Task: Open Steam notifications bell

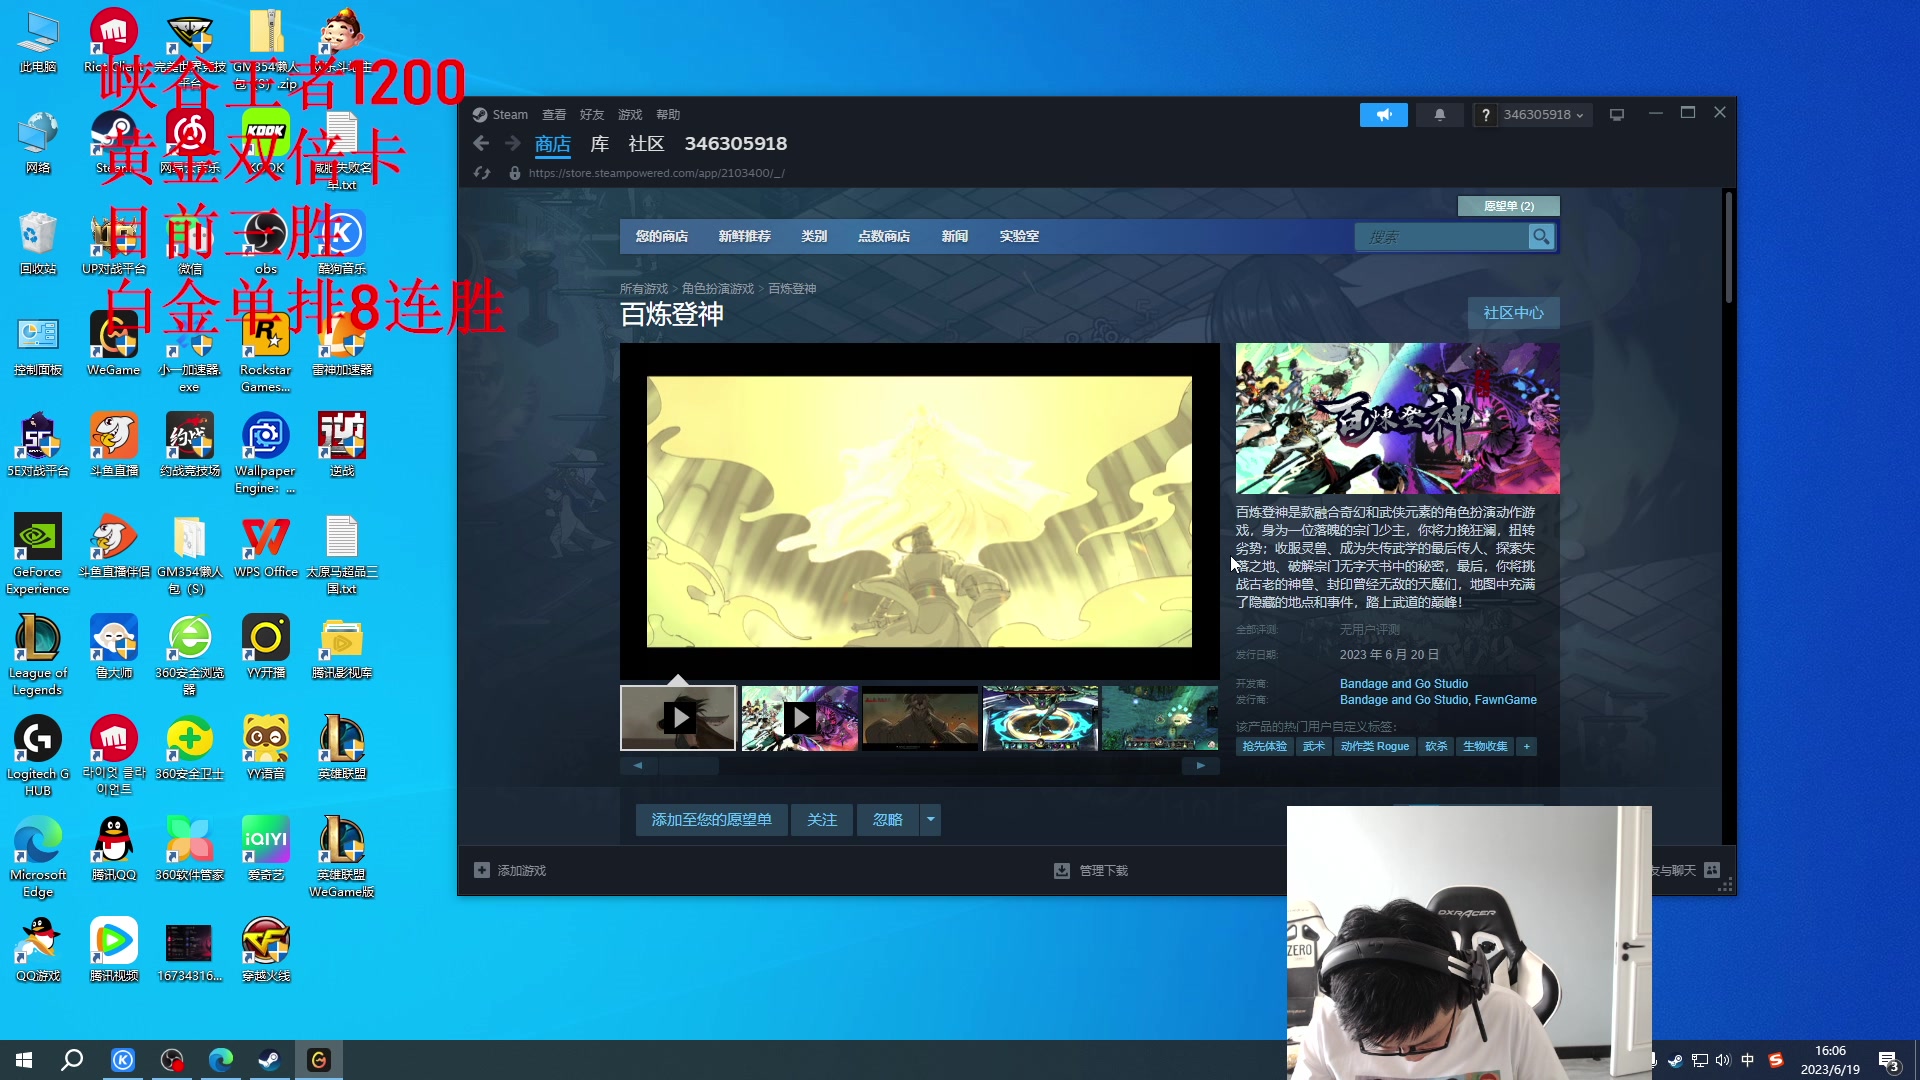Action: 1439,115
